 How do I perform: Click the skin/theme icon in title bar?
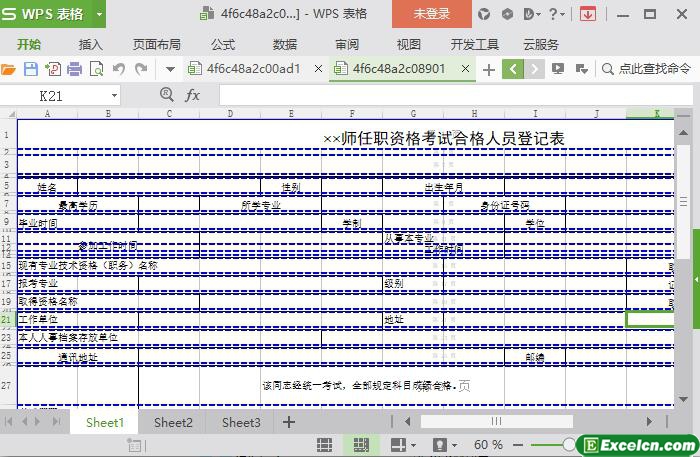tap(484, 14)
